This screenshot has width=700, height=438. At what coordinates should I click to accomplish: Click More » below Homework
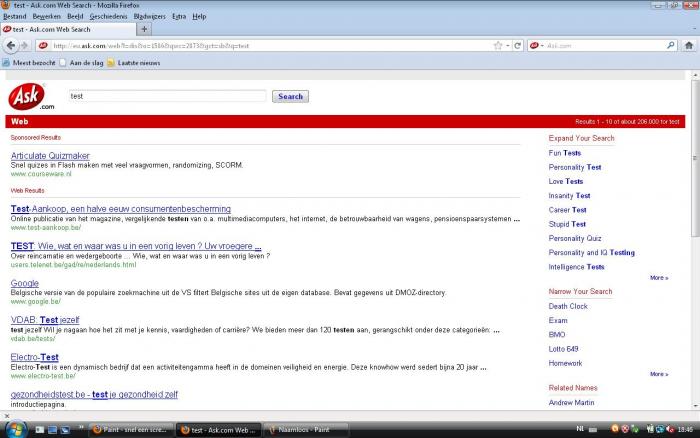click(x=659, y=374)
